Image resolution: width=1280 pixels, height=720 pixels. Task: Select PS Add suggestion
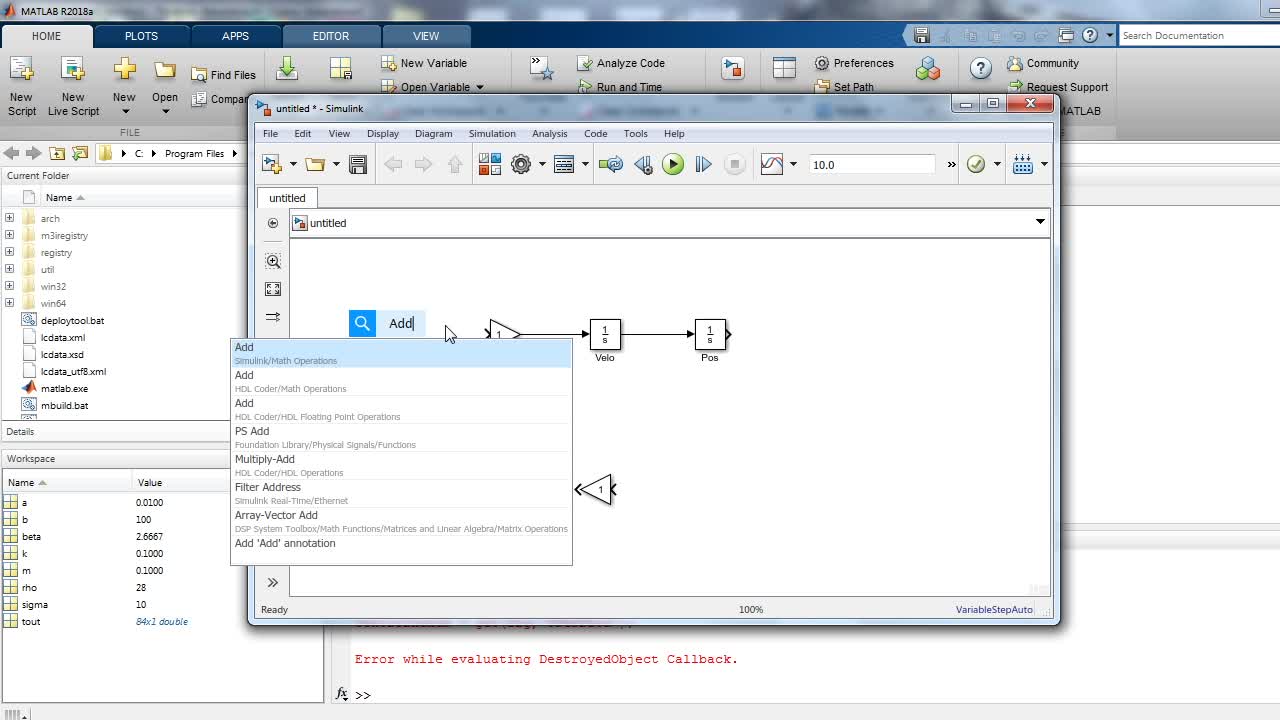pos(401,437)
